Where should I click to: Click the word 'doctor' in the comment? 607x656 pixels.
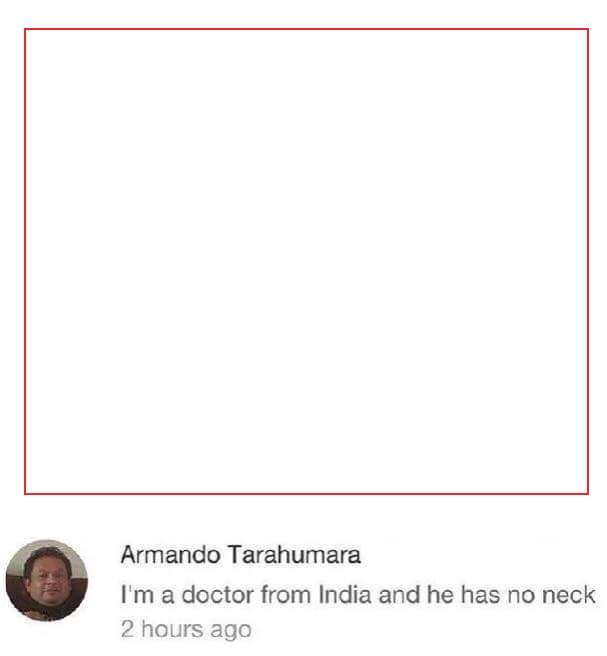[218, 594]
